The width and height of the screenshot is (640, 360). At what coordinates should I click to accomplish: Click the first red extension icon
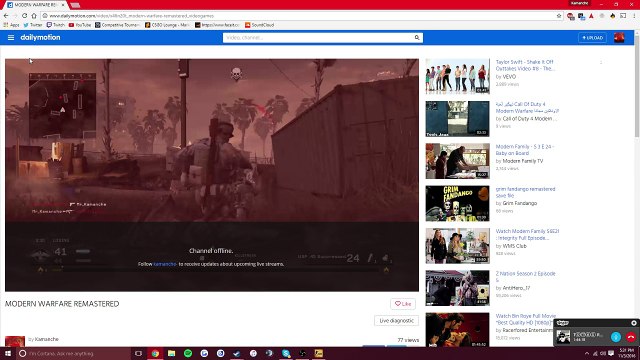(570, 16)
